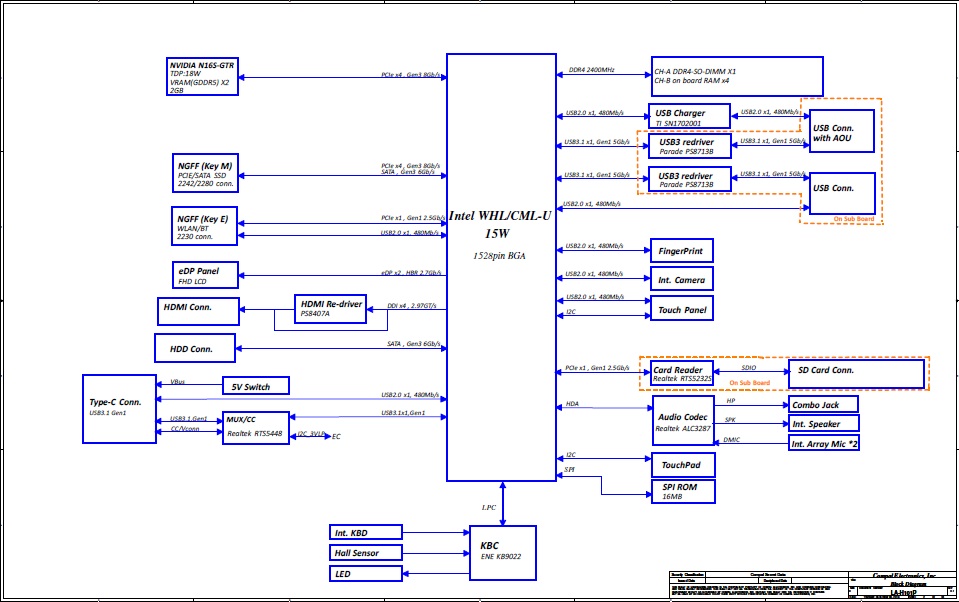Image resolution: width=959 pixels, height=602 pixels.
Task: Select the "CC/Vconn" line label
Action: point(185,428)
